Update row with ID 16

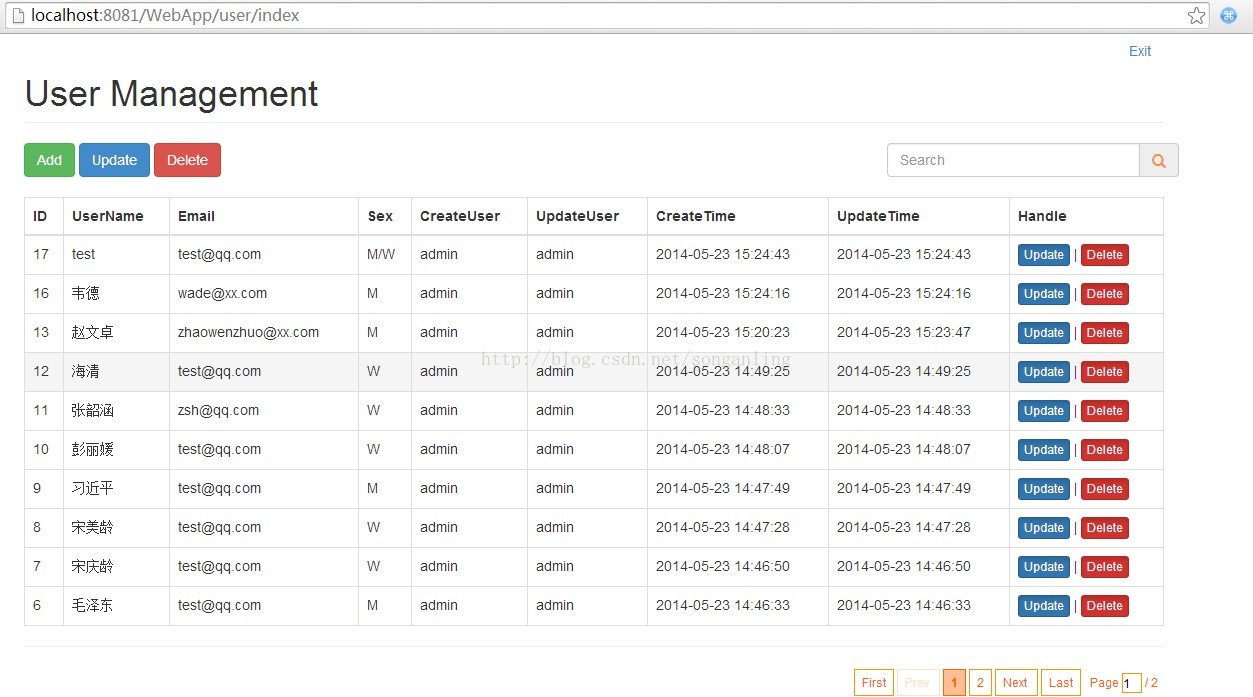tap(1043, 294)
